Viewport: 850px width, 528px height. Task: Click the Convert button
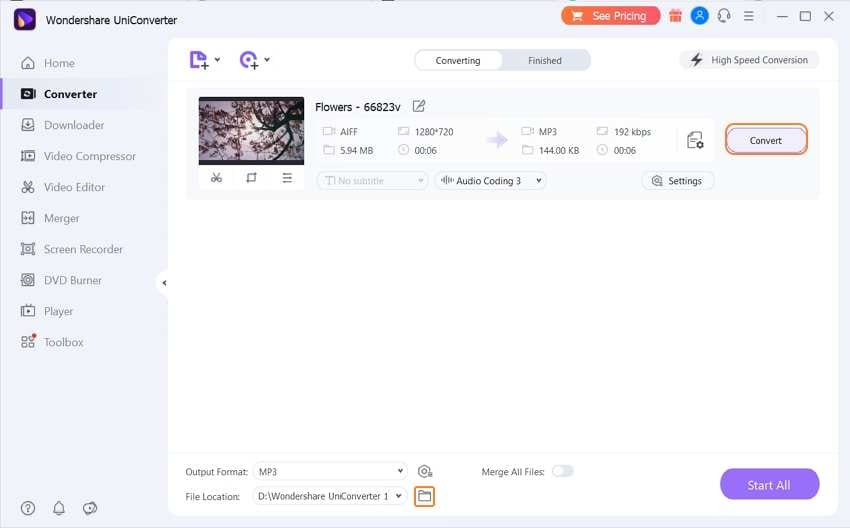point(766,140)
